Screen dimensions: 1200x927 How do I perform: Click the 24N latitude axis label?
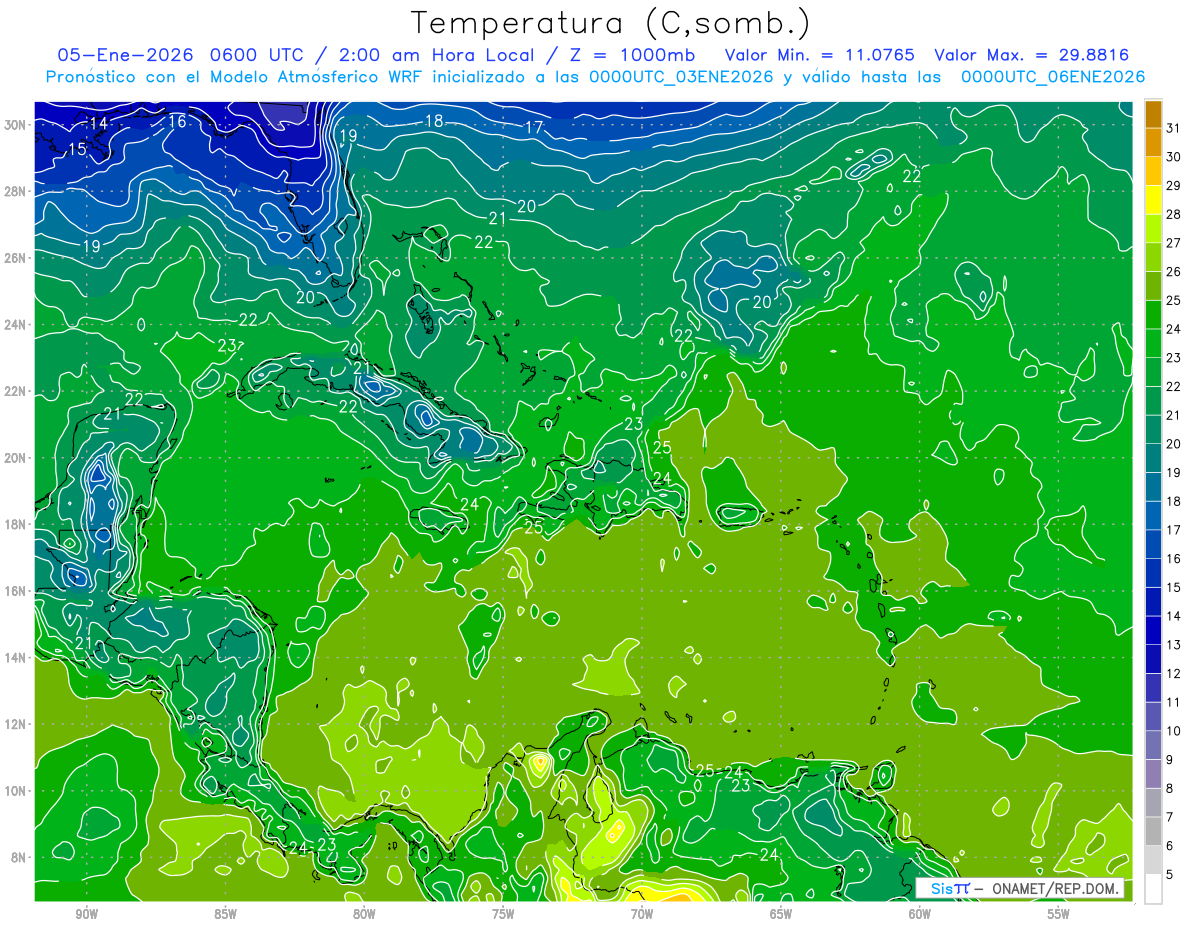tap(15, 325)
